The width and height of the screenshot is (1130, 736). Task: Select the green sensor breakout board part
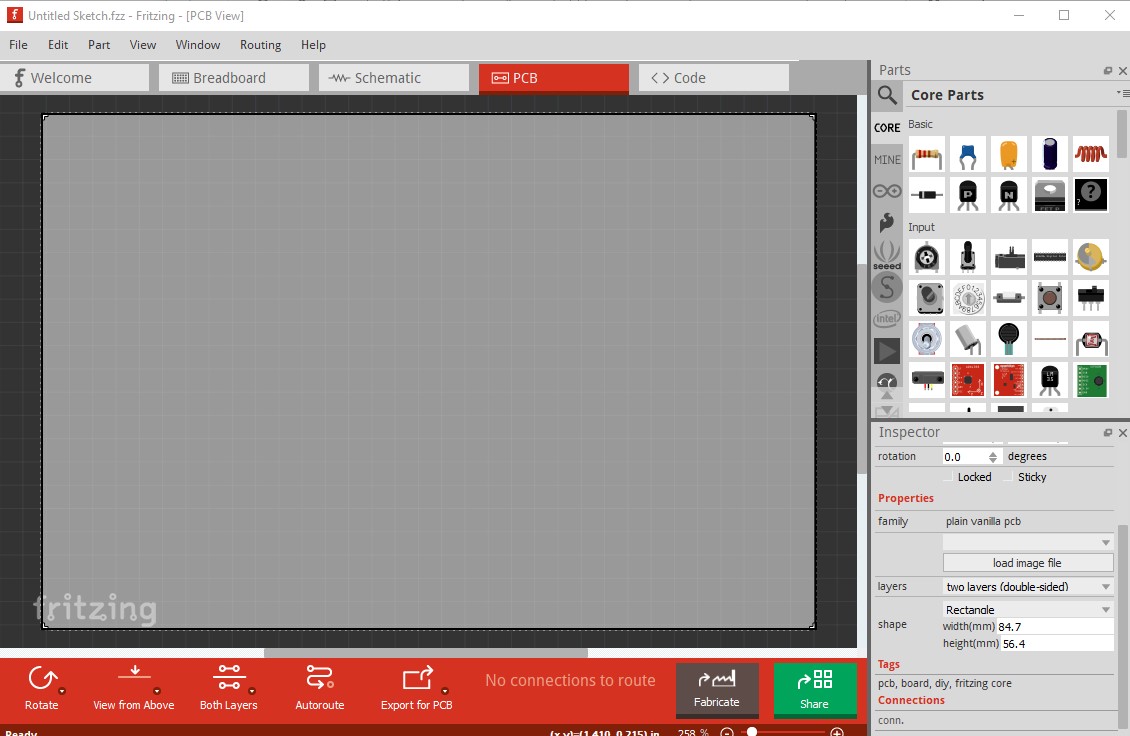pyautogui.click(x=1091, y=380)
